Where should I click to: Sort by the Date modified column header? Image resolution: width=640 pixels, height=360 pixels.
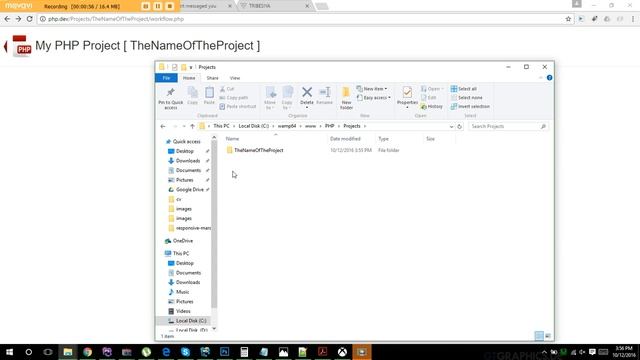tap(345, 139)
